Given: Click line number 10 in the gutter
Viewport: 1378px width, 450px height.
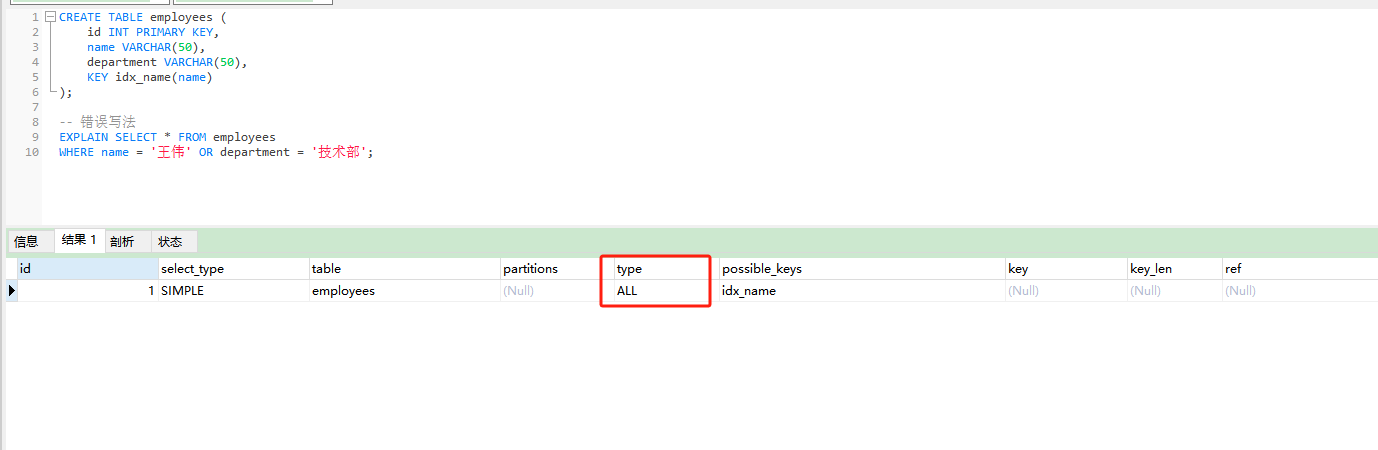Looking at the screenshot, I should tap(33, 152).
